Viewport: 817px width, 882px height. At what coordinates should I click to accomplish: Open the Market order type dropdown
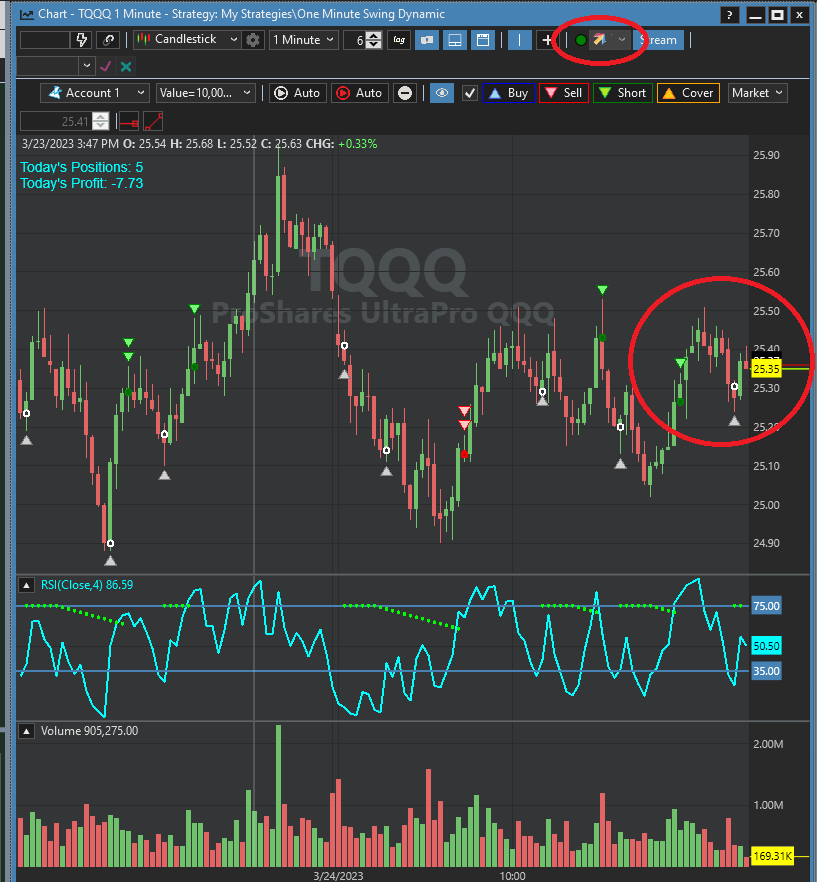pyautogui.click(x=757, y=93)
